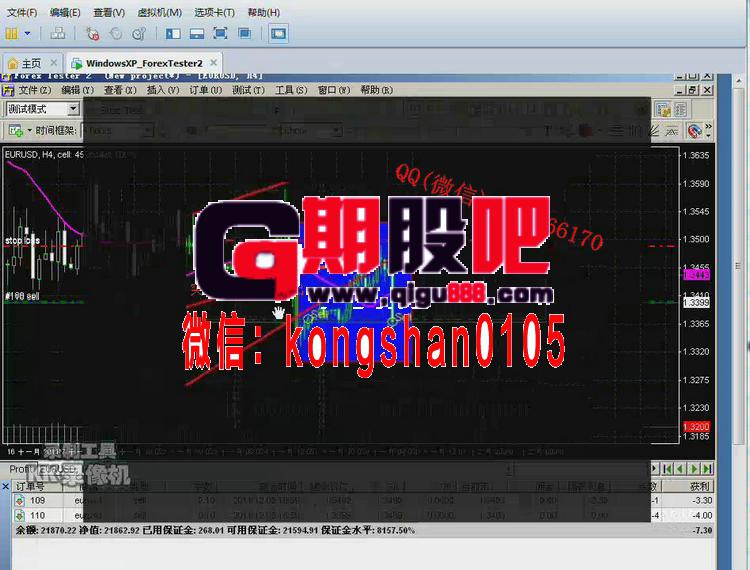Image resolution: width=750 pixels, height=570 pixels.
Task: Open VMware 选项卡(T) menu
Action: click(x=214, y=12)
